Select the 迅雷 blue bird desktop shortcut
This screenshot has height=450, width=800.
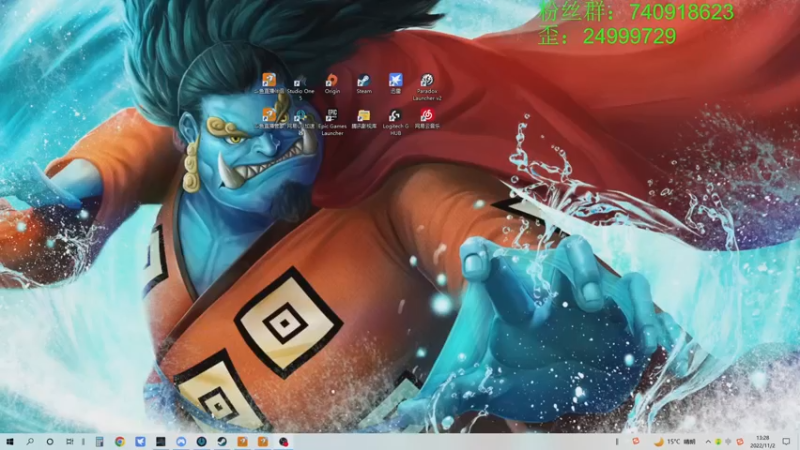coord(395,84)
